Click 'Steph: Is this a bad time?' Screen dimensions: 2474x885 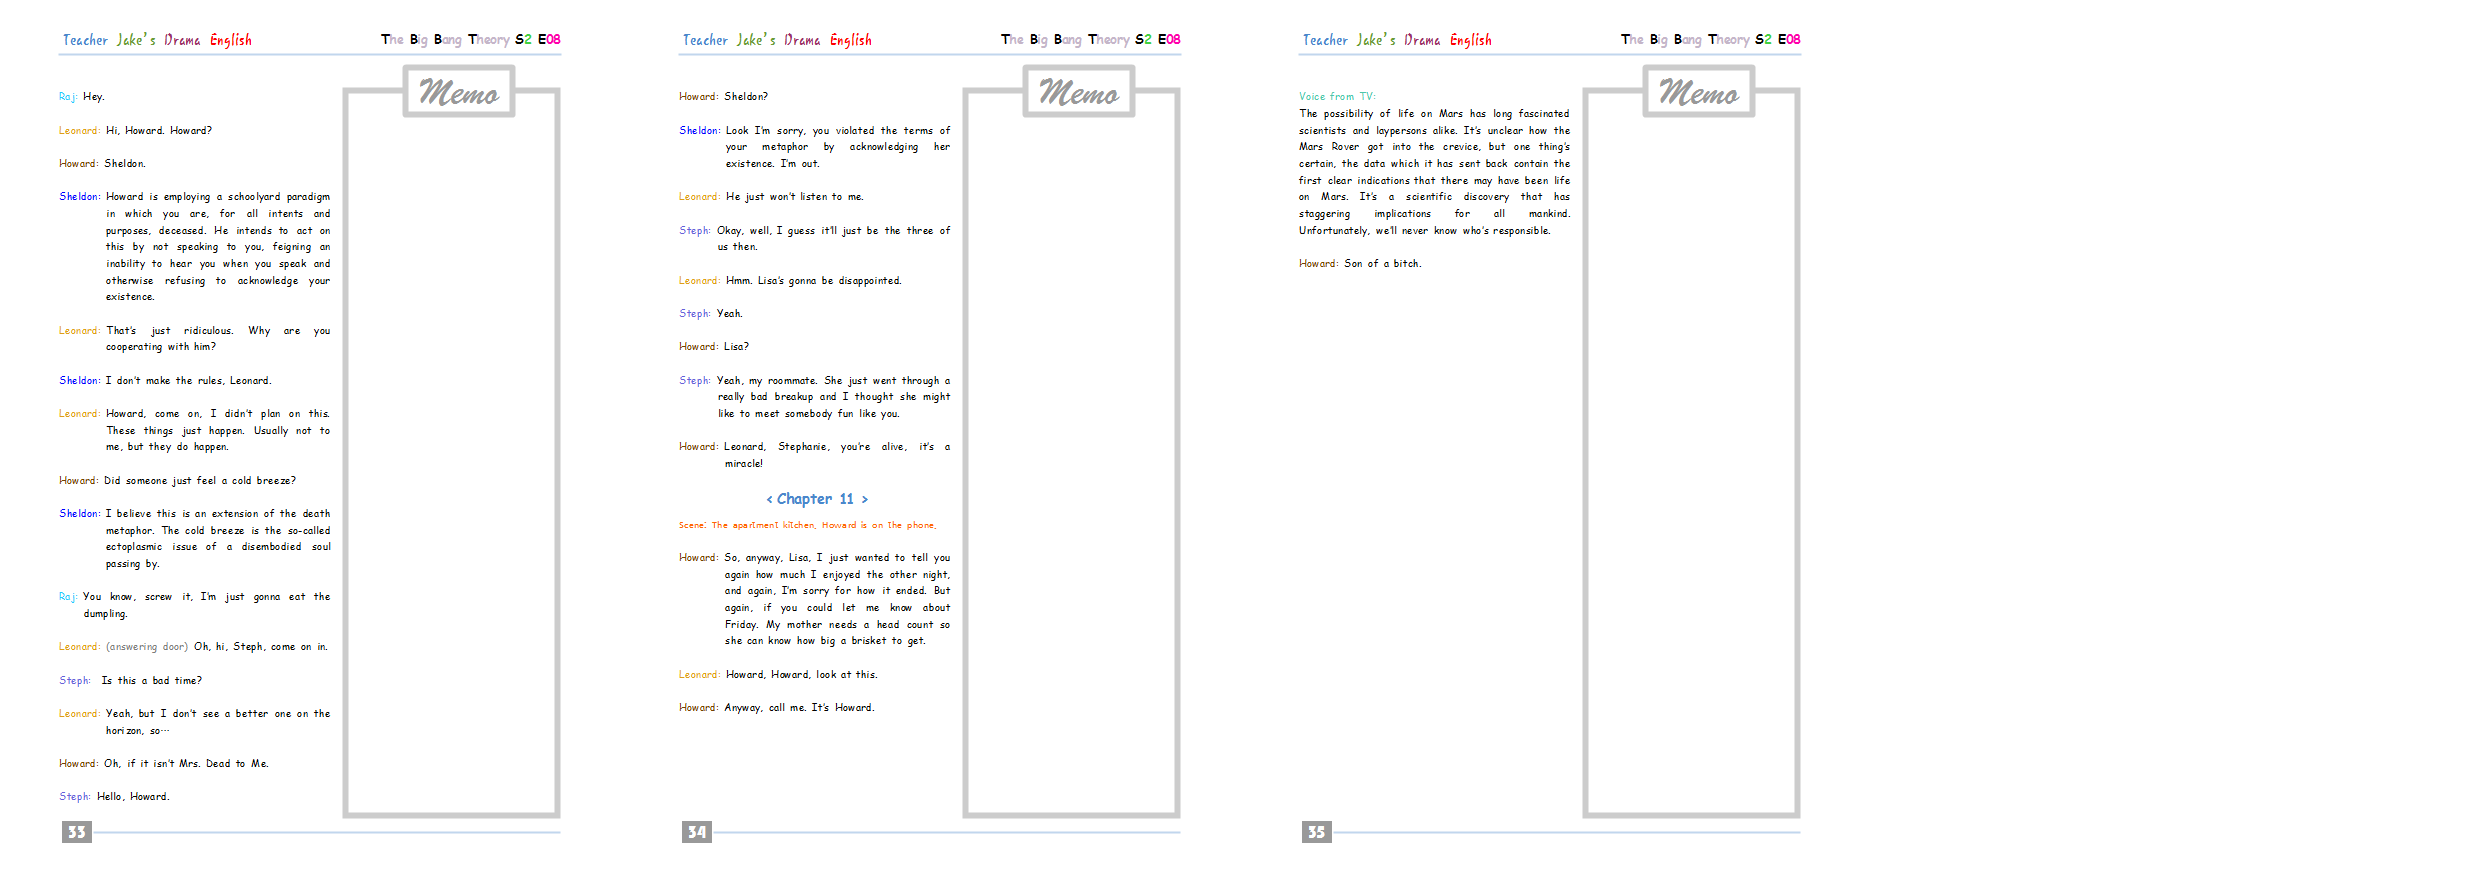coord(130,681)
